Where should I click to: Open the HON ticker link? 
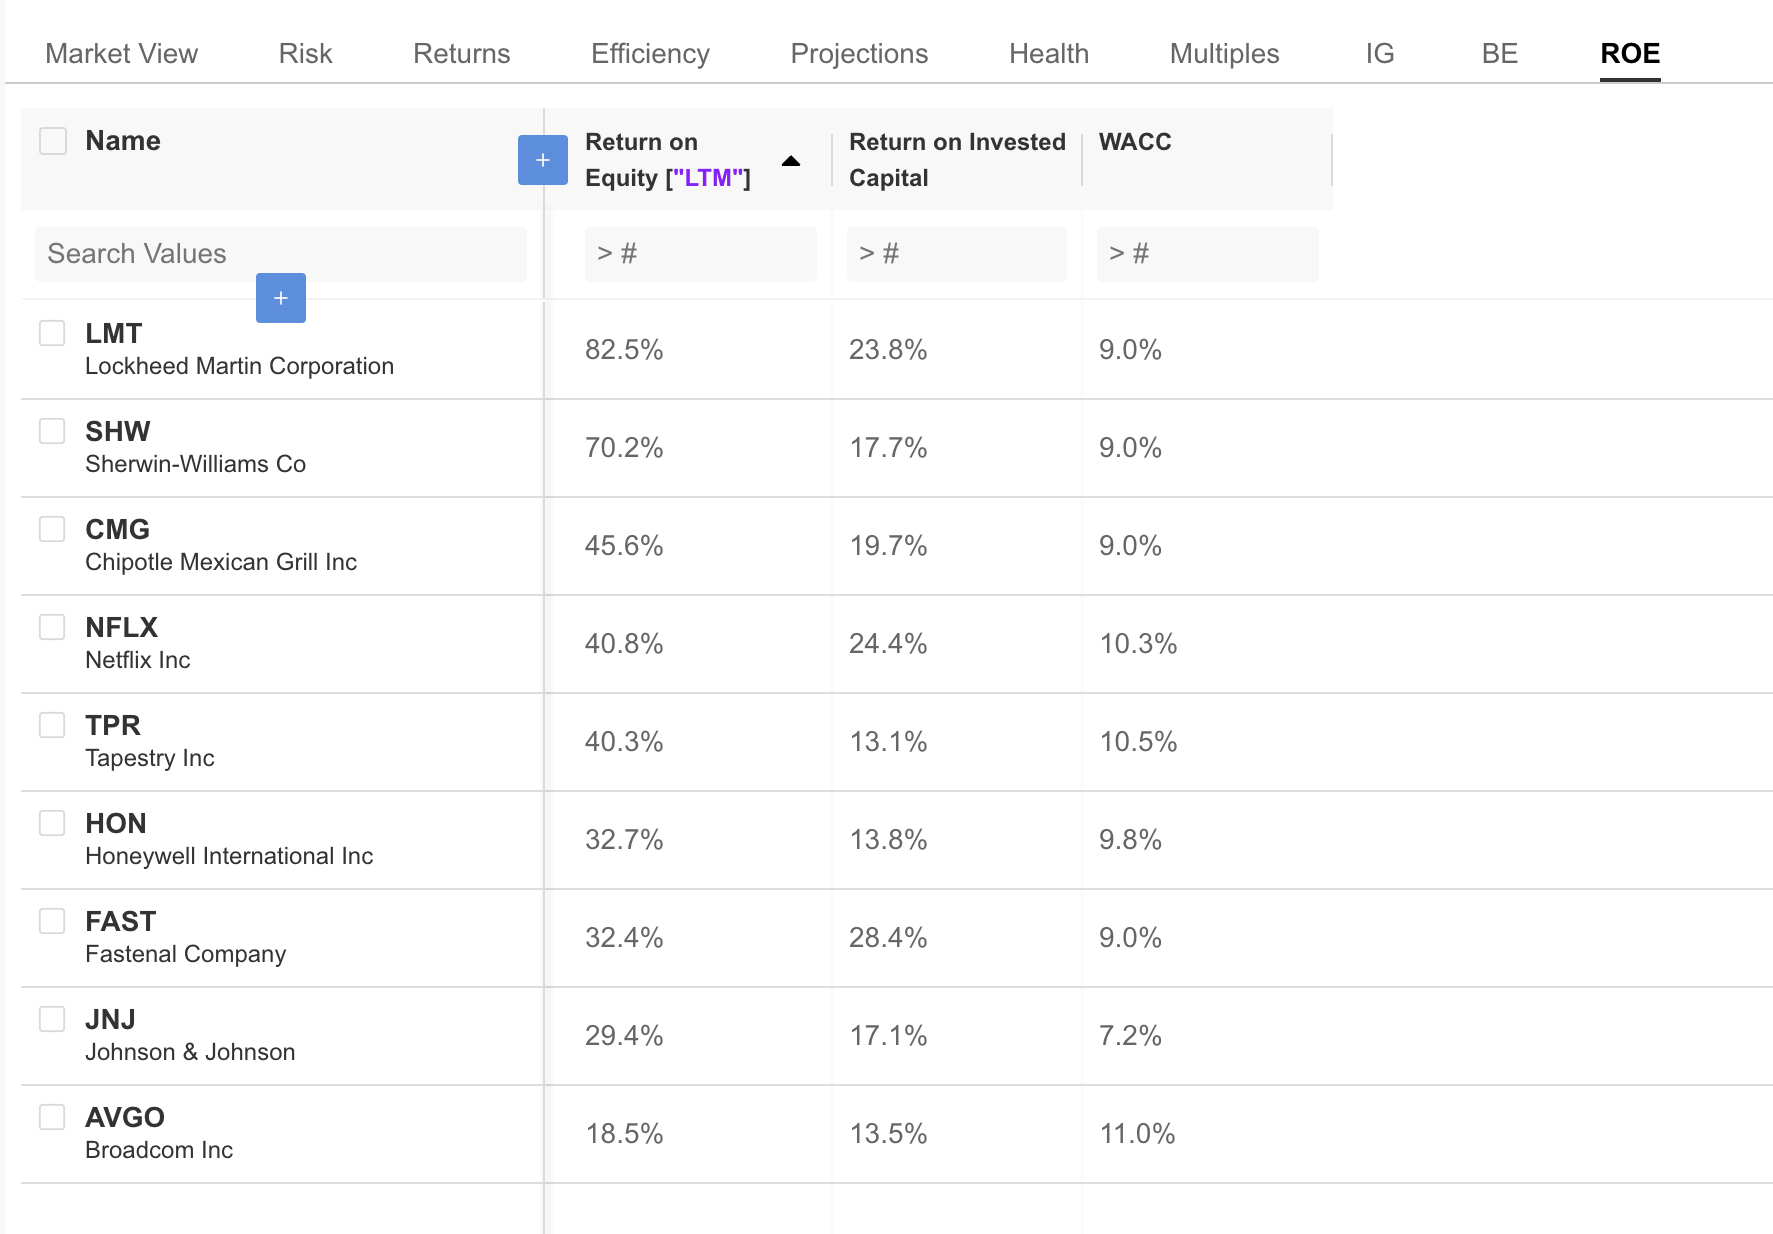[x=116, y=823]
